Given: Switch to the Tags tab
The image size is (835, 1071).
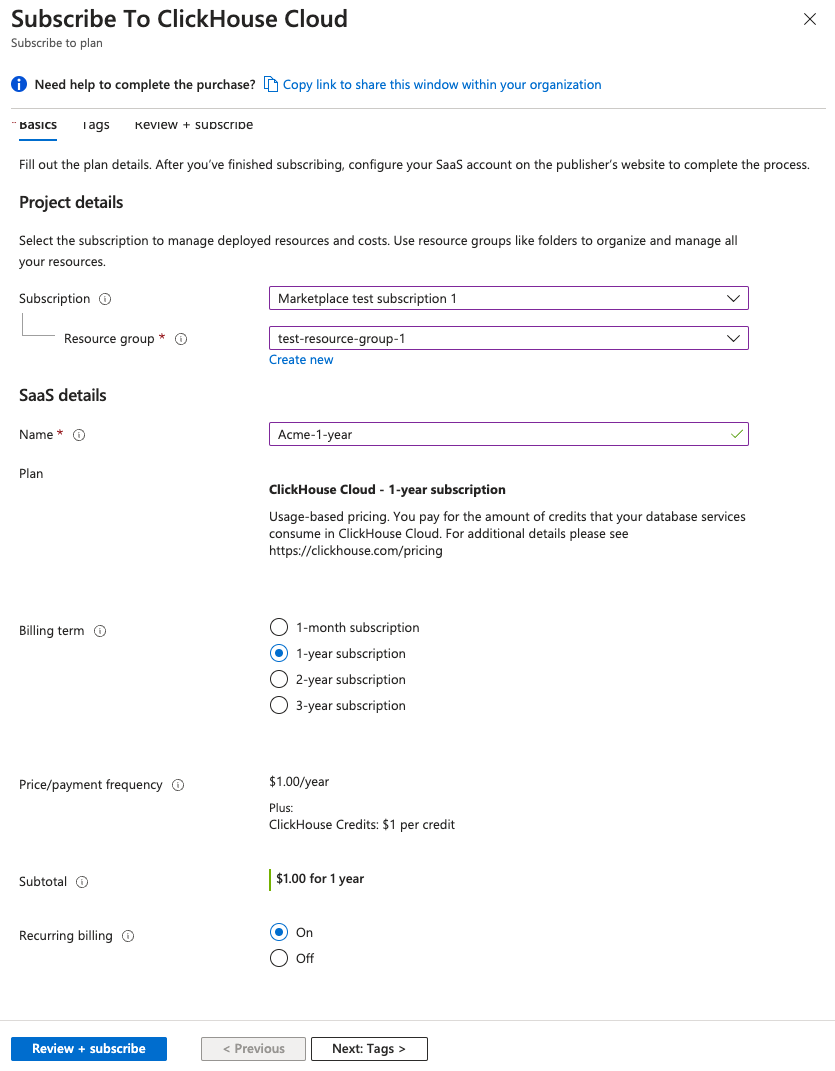Looking at the screenshot, I should (x=95, y=124).
